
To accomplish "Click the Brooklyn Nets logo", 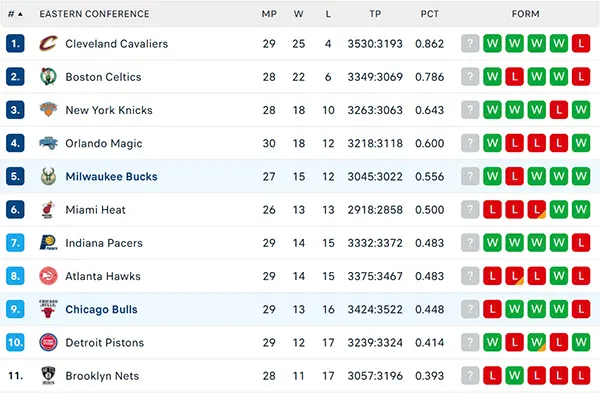I will (x=48, y=375).
